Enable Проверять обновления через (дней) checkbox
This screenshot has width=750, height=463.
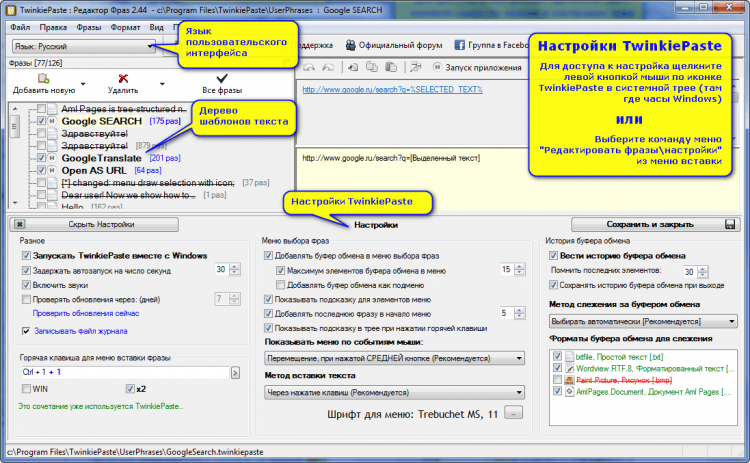(26, 299)
